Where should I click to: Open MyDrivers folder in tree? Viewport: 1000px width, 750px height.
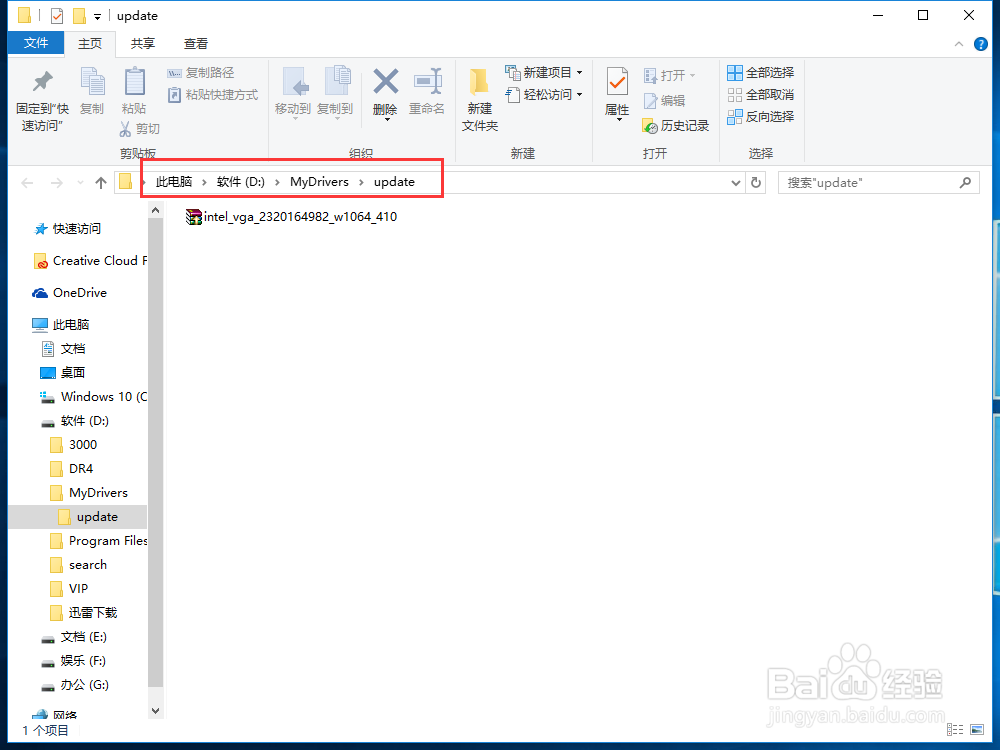point(89,493)
